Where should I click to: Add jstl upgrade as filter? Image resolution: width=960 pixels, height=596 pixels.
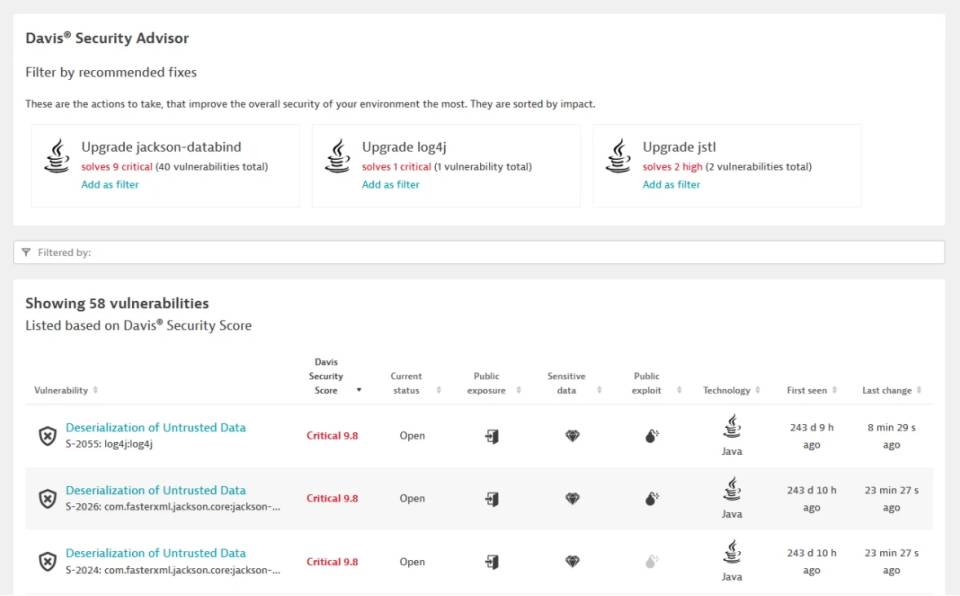[671, 184]
